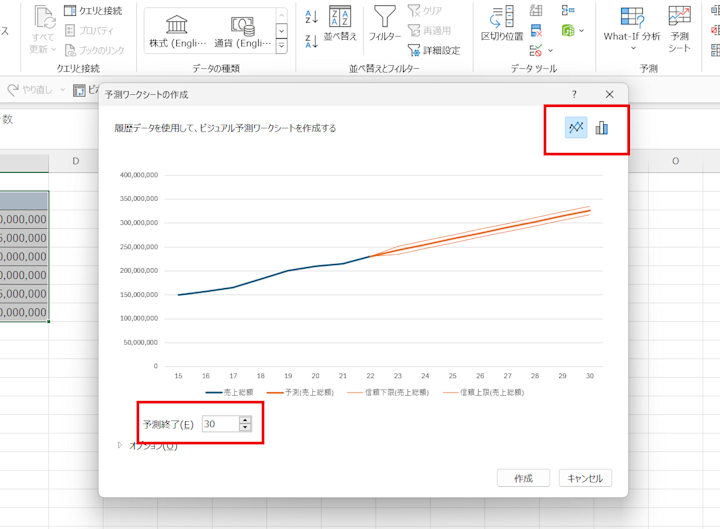Click the Data Model green icon
This screenshot has height=529, width=720.
(x=568, y=30)
